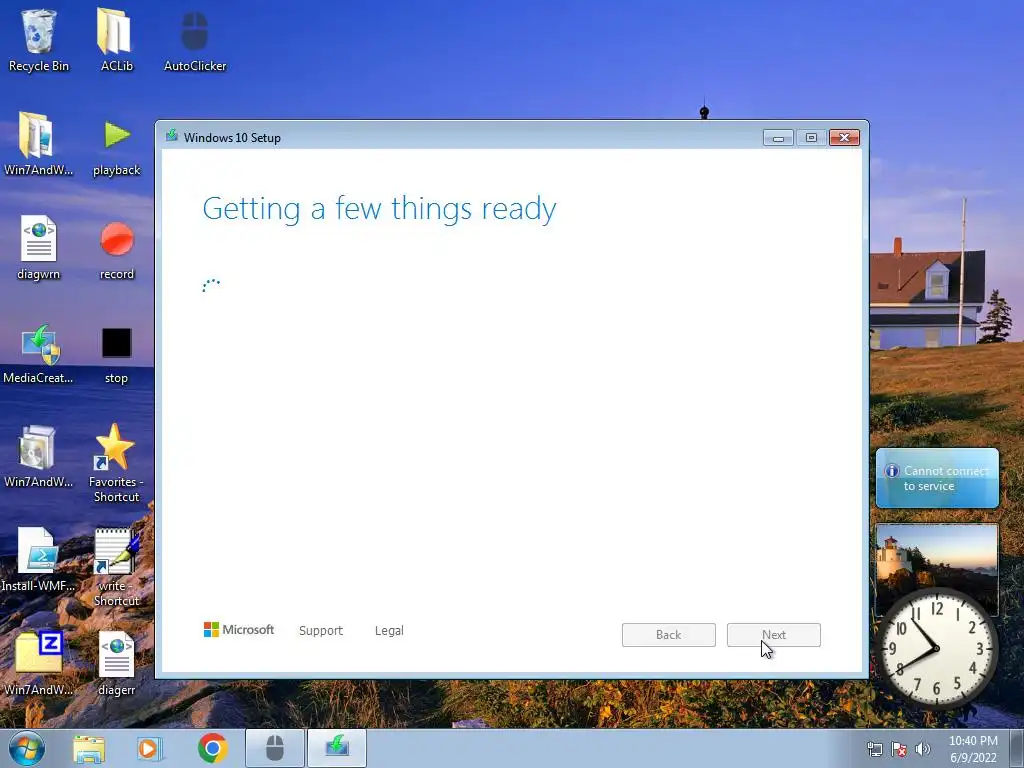Maximize the Windows 10 Setup window
The height and width of the screenshot is (768, 1024).
click(x=811, y=138)
